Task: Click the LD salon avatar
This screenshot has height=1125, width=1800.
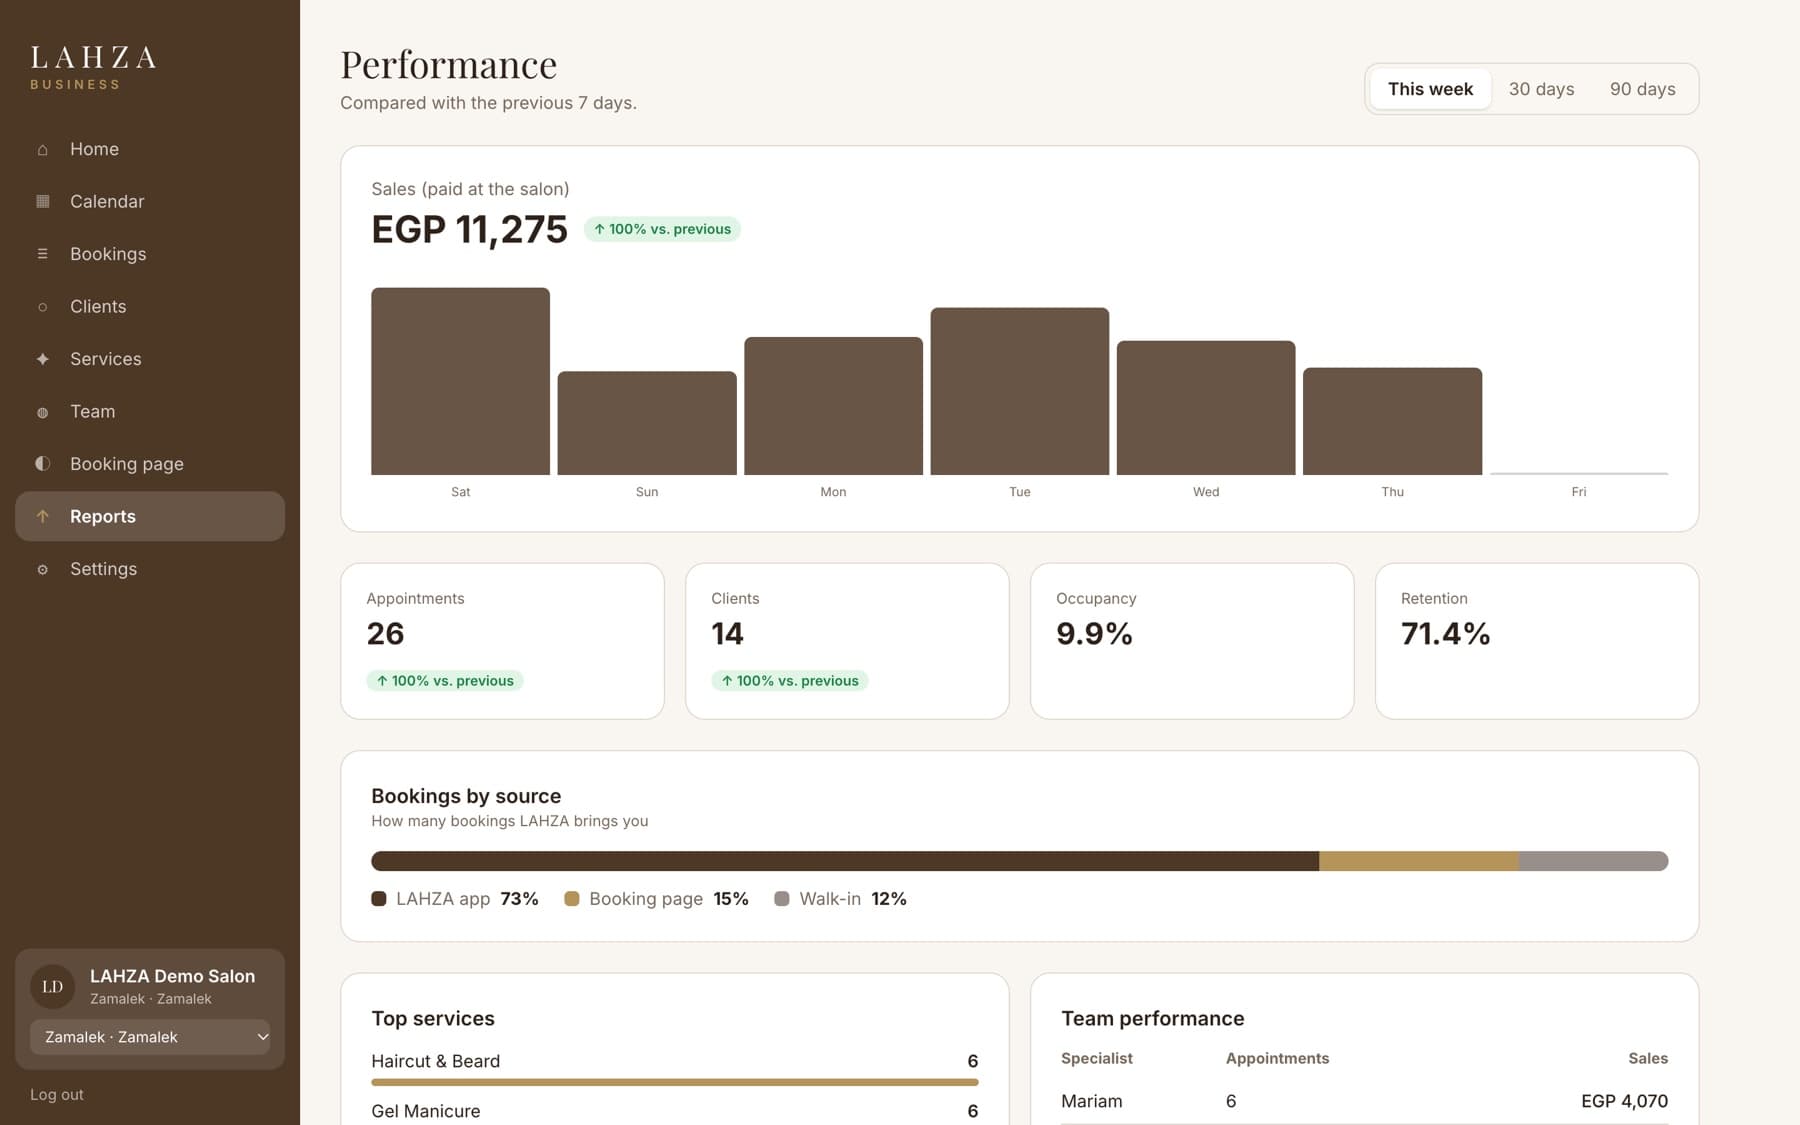Action: 52,986
